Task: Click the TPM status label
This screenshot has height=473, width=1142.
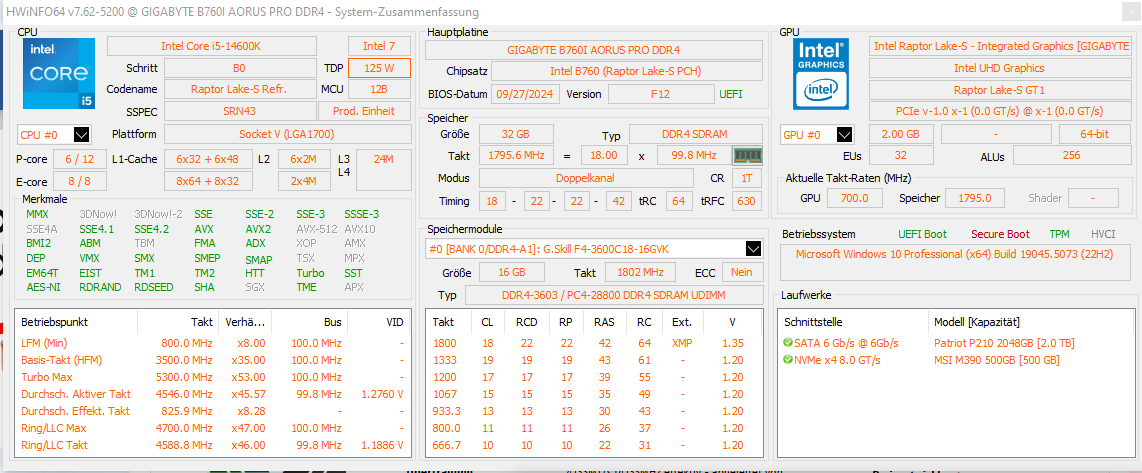Action: [1060, 234]
